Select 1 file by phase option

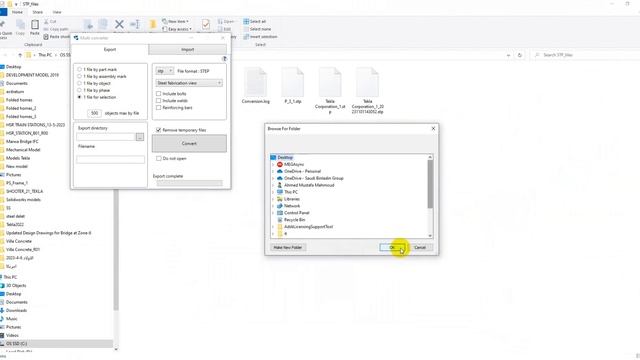(80, 90)
